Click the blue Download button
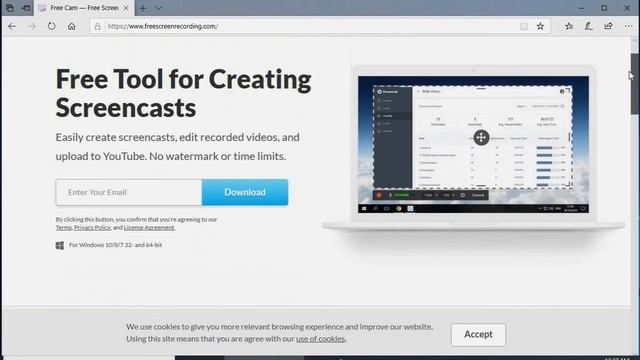 [245, 192]
